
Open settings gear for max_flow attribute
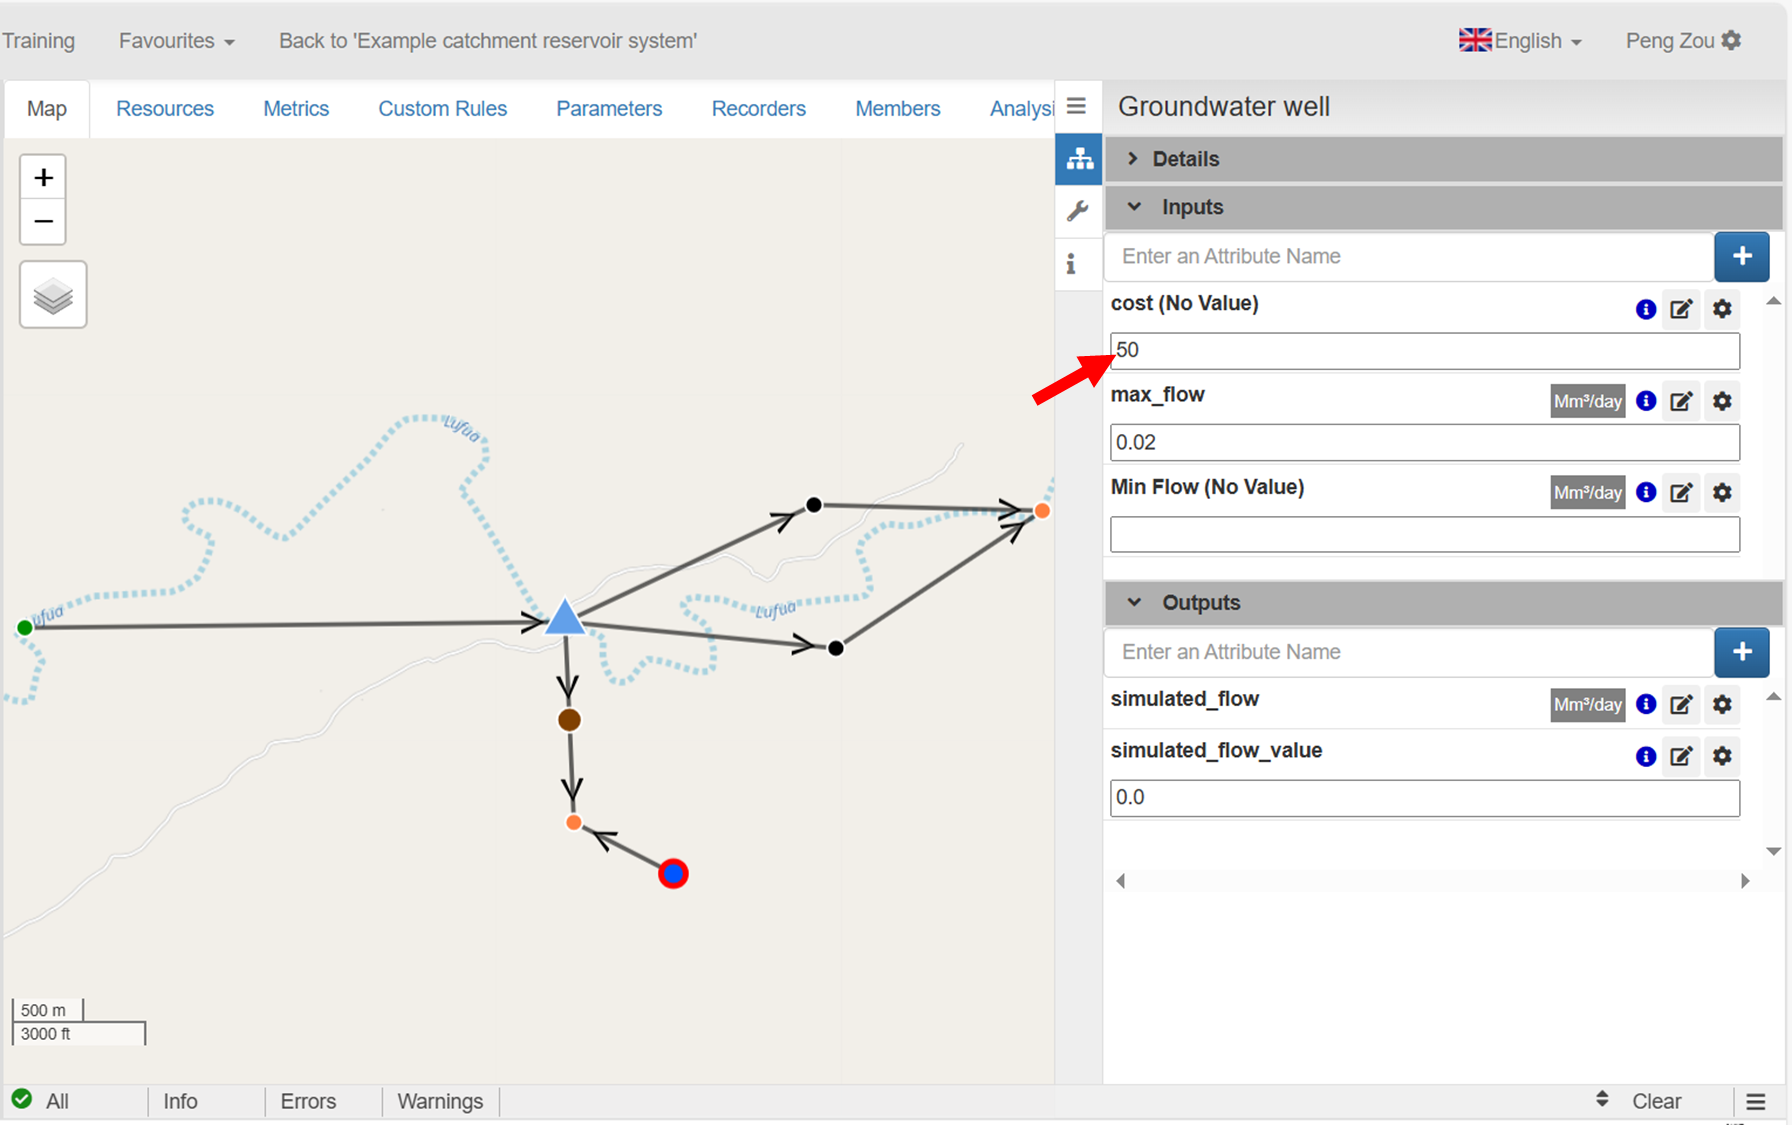[1722, 401]
